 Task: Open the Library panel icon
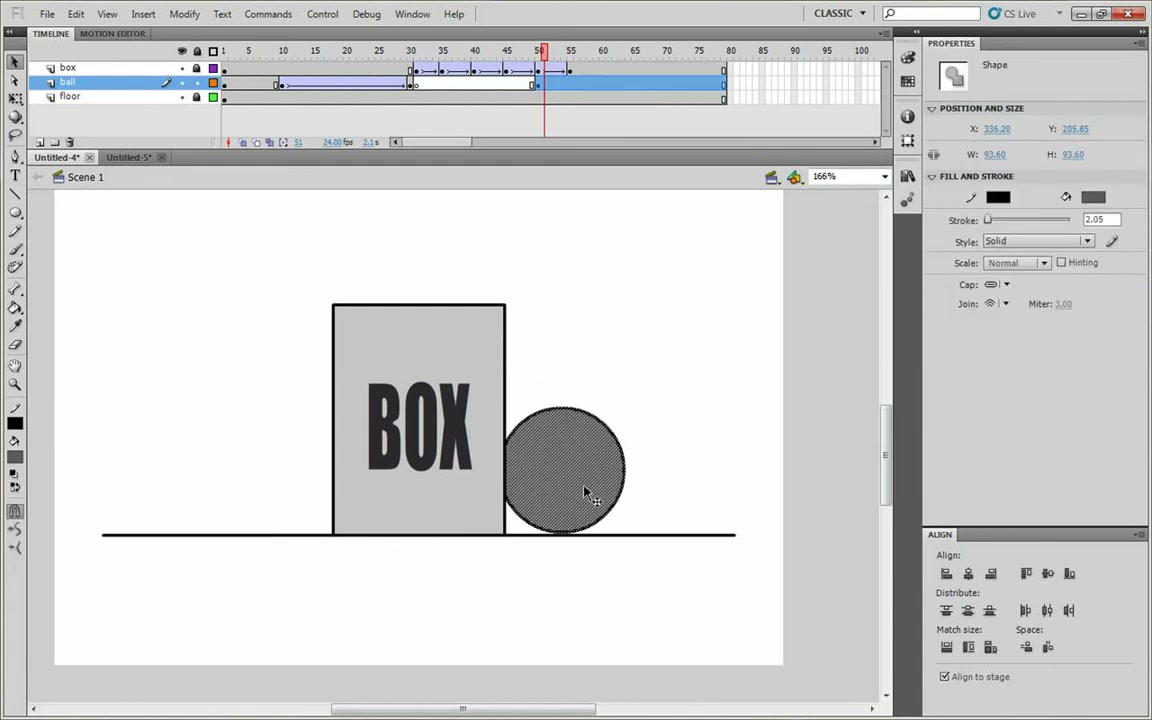908,176
